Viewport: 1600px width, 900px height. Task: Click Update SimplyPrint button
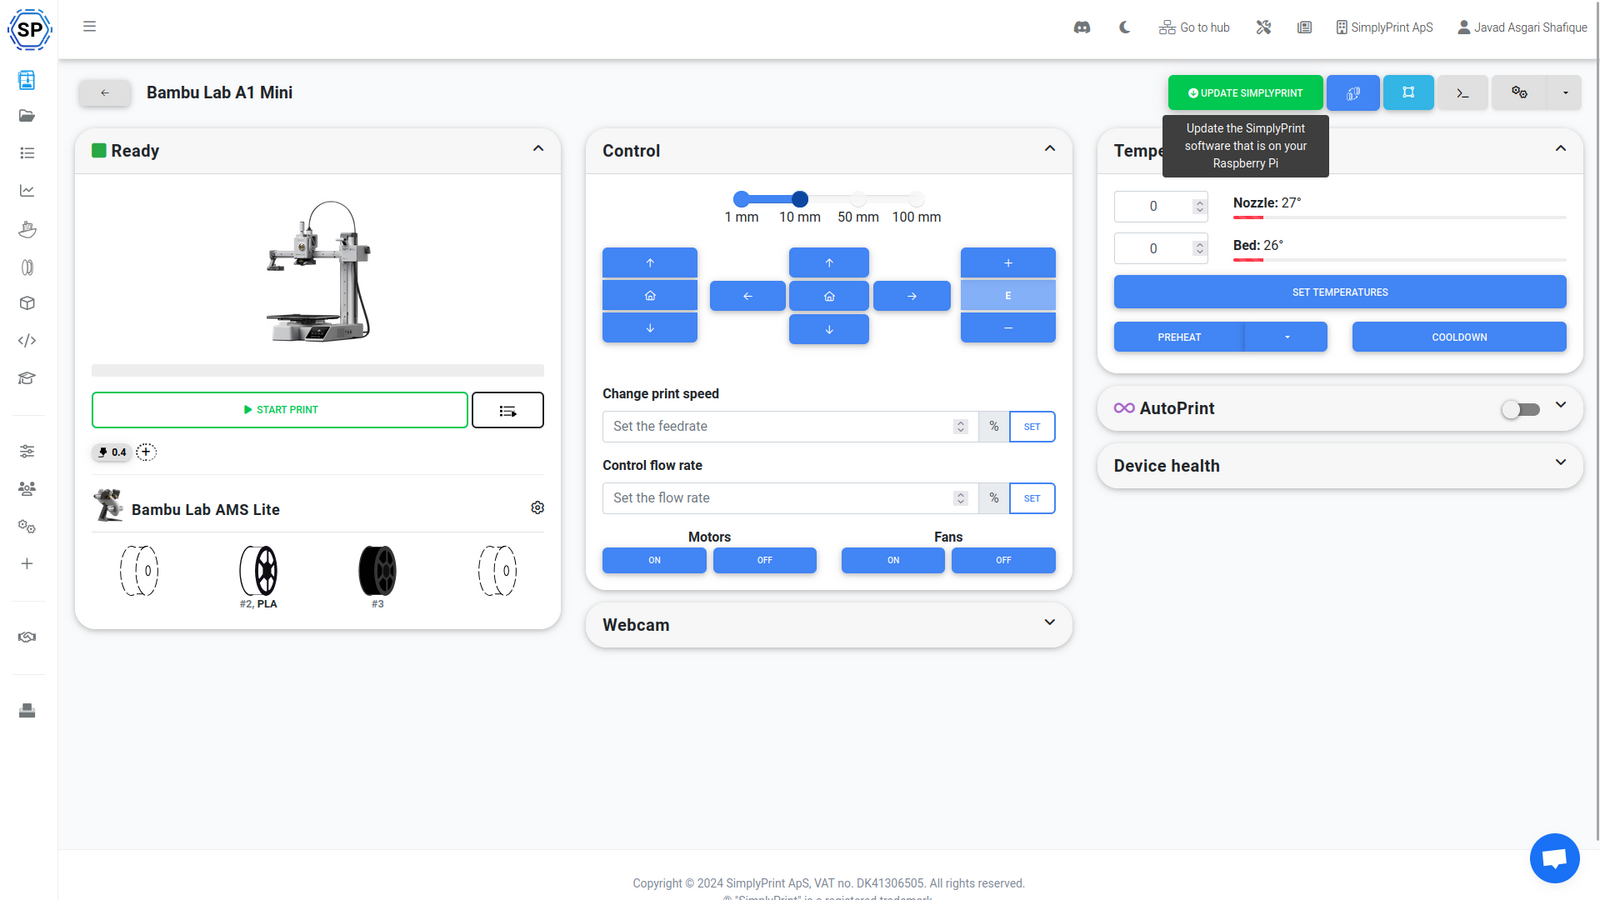pyautogui.click(x=1245, y=93)
